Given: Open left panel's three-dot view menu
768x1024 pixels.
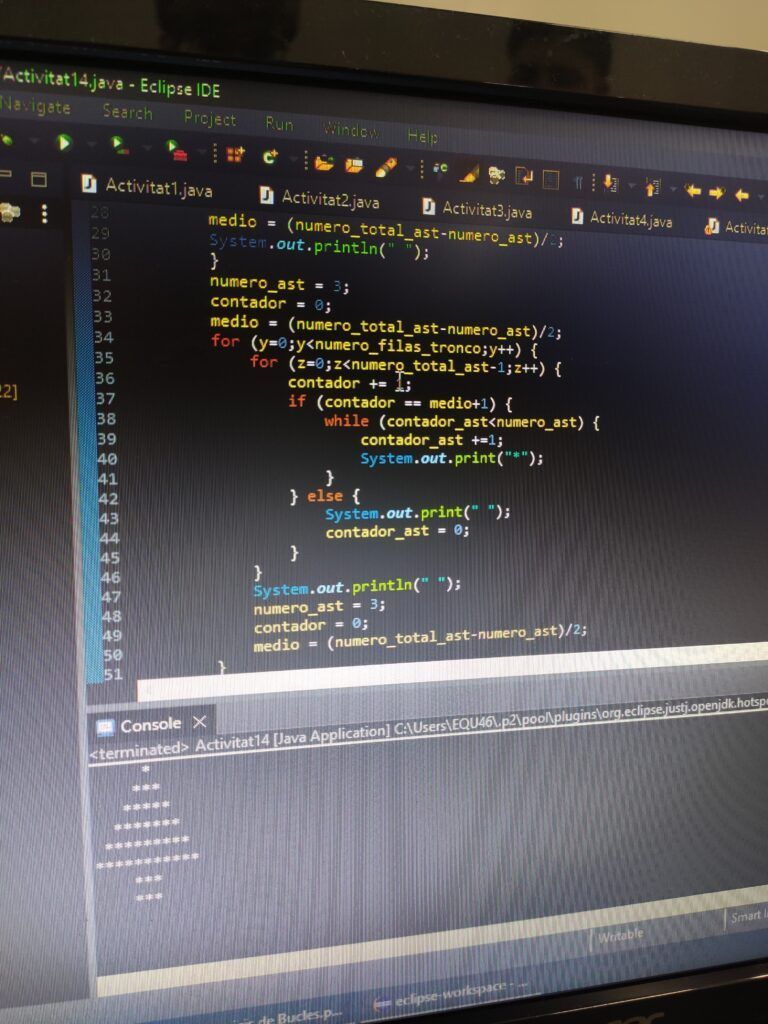Looking at the screenshot, I should click(x=44, y=214).
